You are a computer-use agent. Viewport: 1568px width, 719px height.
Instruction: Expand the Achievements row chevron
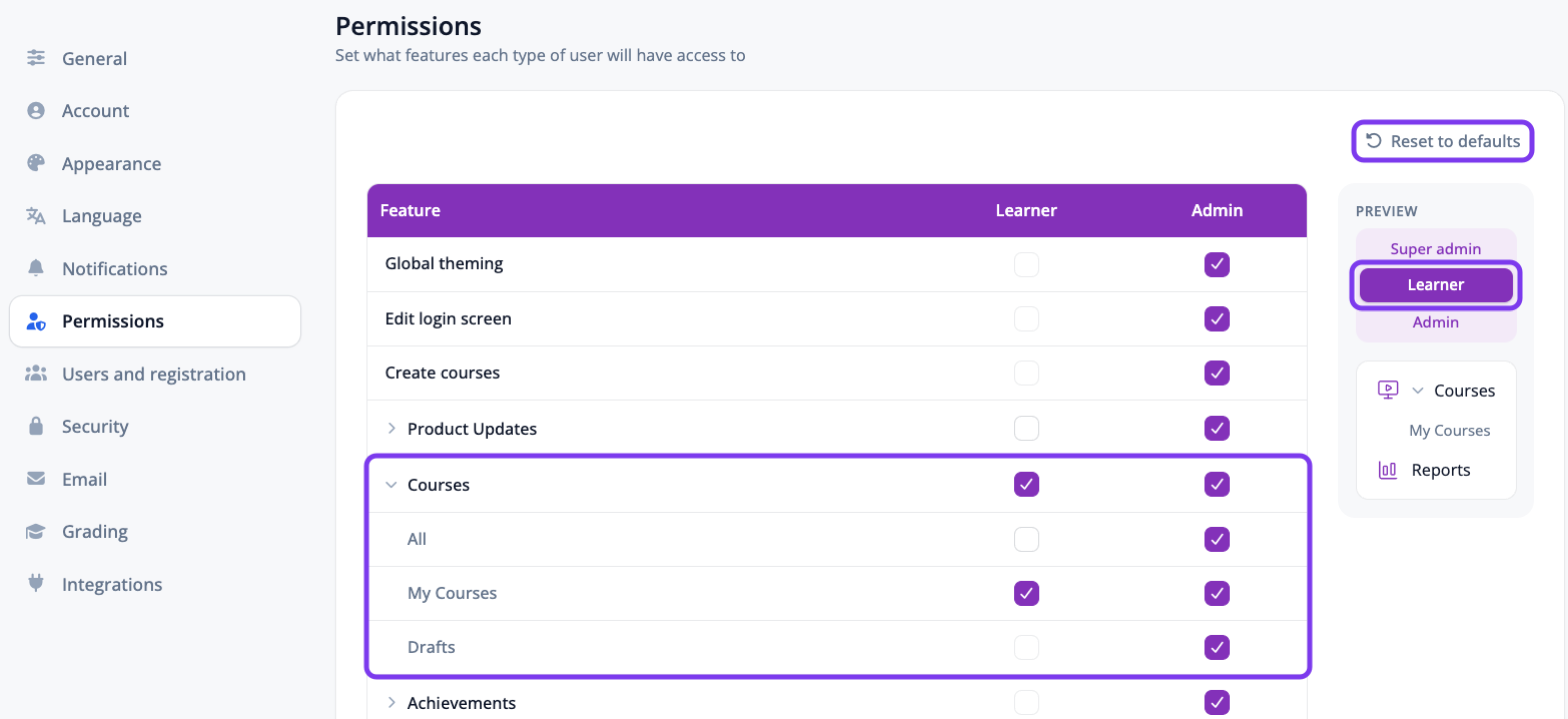point(391,703)
